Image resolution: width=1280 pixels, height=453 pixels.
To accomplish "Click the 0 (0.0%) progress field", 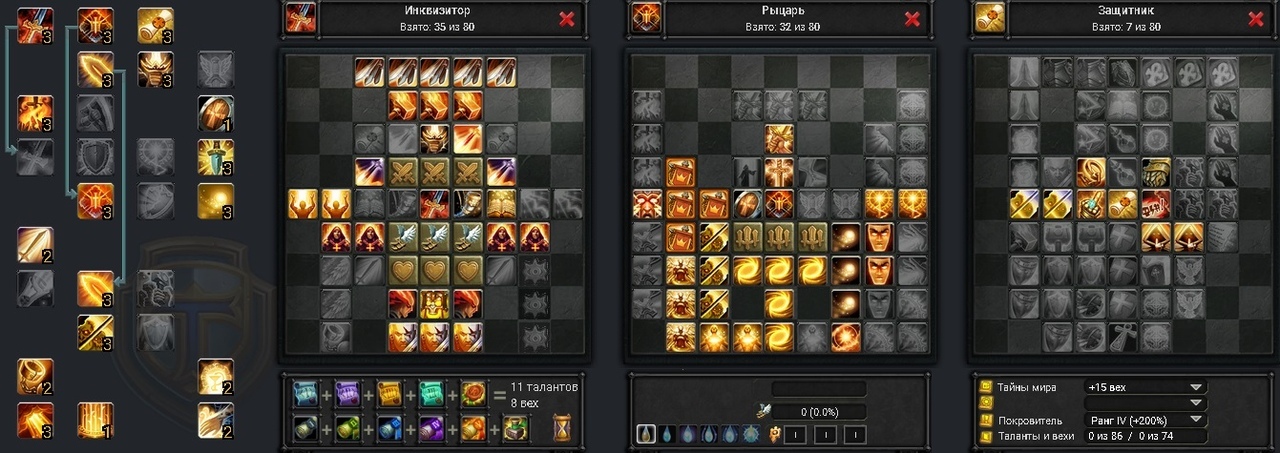I will [x=819, y=411].
